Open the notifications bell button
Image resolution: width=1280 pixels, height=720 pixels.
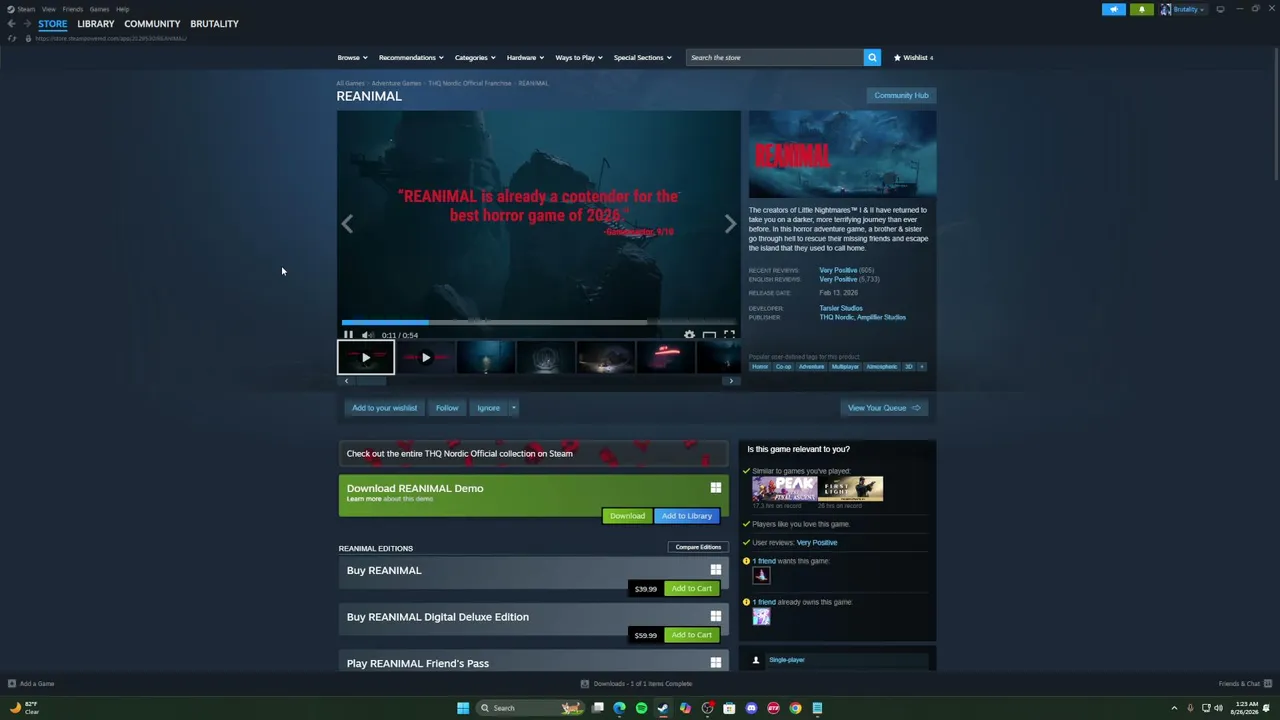[x=1141, y=9]
